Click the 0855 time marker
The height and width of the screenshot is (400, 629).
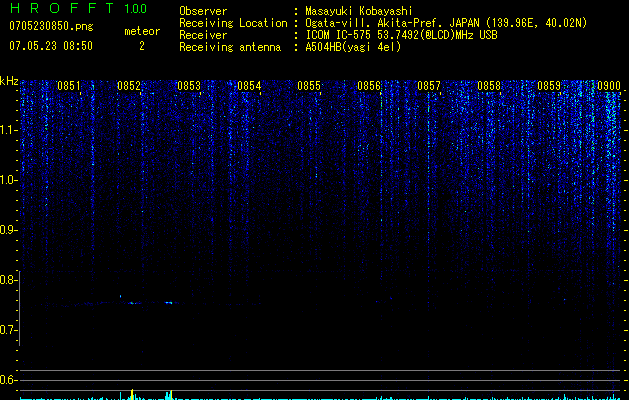tap(309, 86)
